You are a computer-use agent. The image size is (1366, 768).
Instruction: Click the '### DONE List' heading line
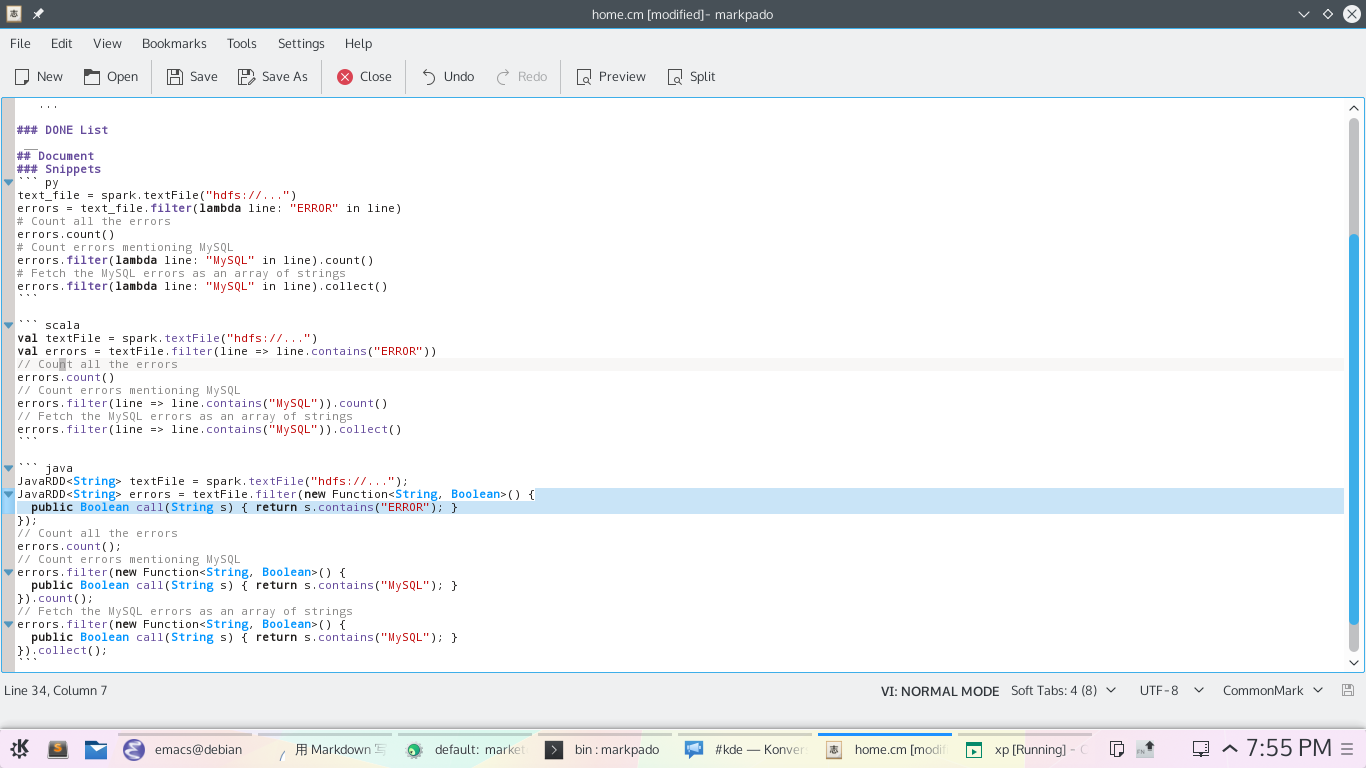[62, 130]
